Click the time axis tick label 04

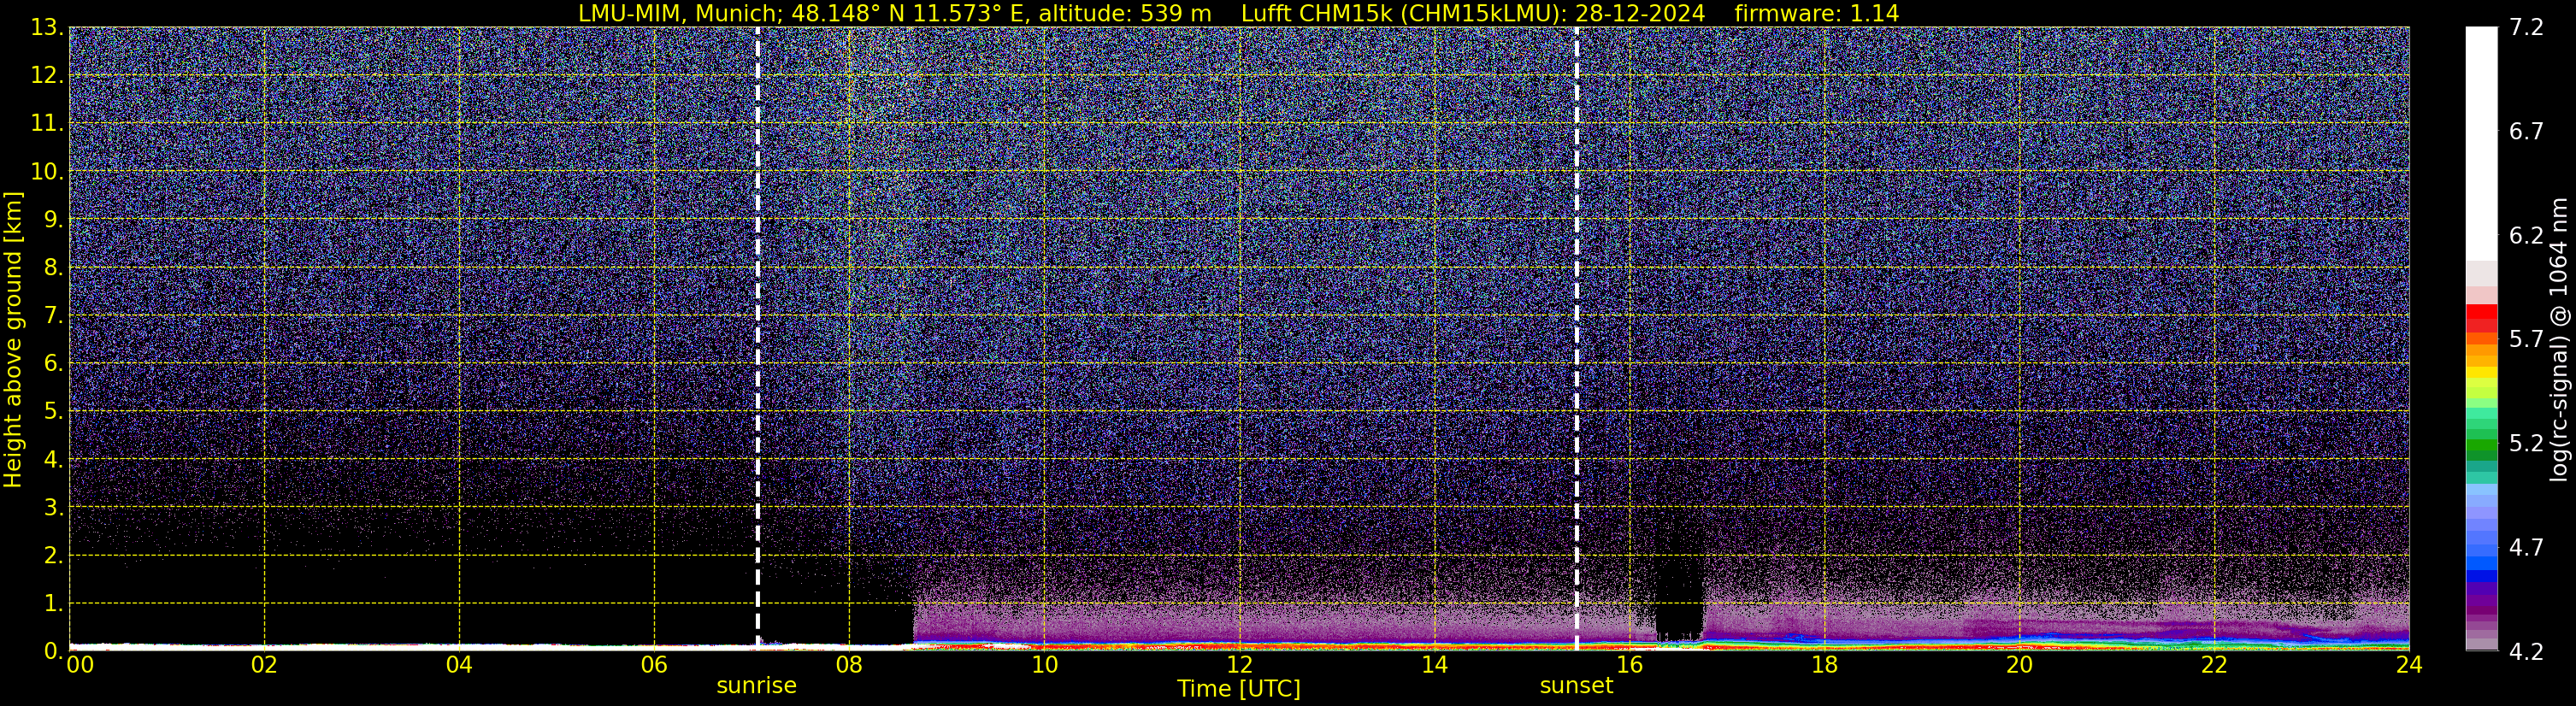click(x=459, y=665)
